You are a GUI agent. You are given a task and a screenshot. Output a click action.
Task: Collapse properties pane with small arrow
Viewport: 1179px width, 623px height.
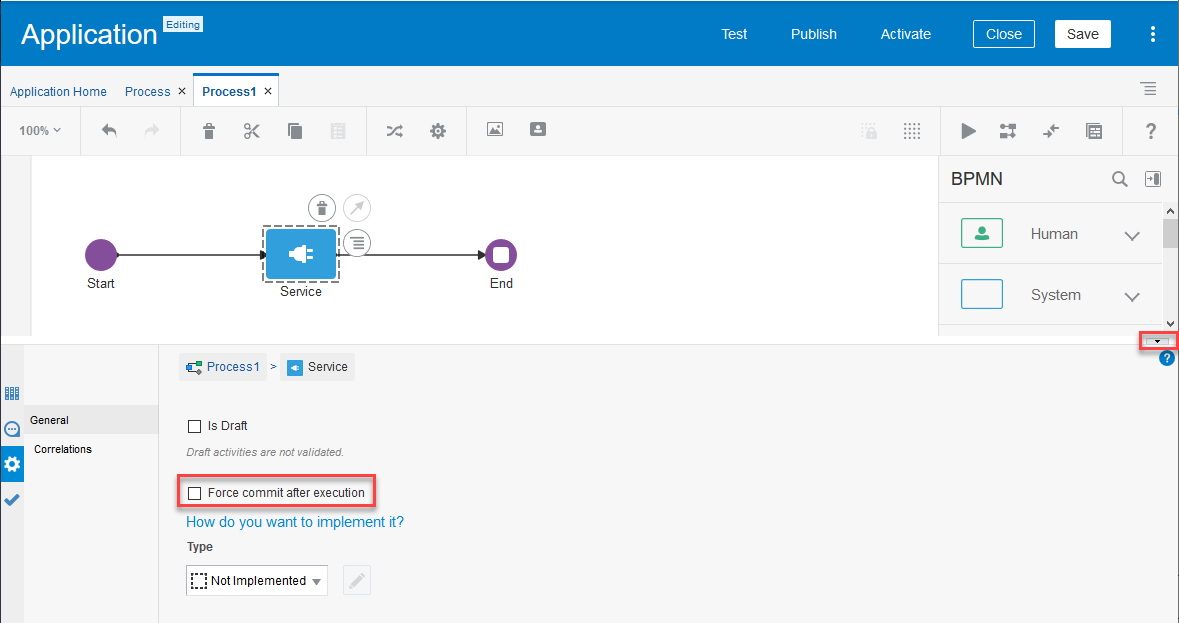coord(1157,341)
